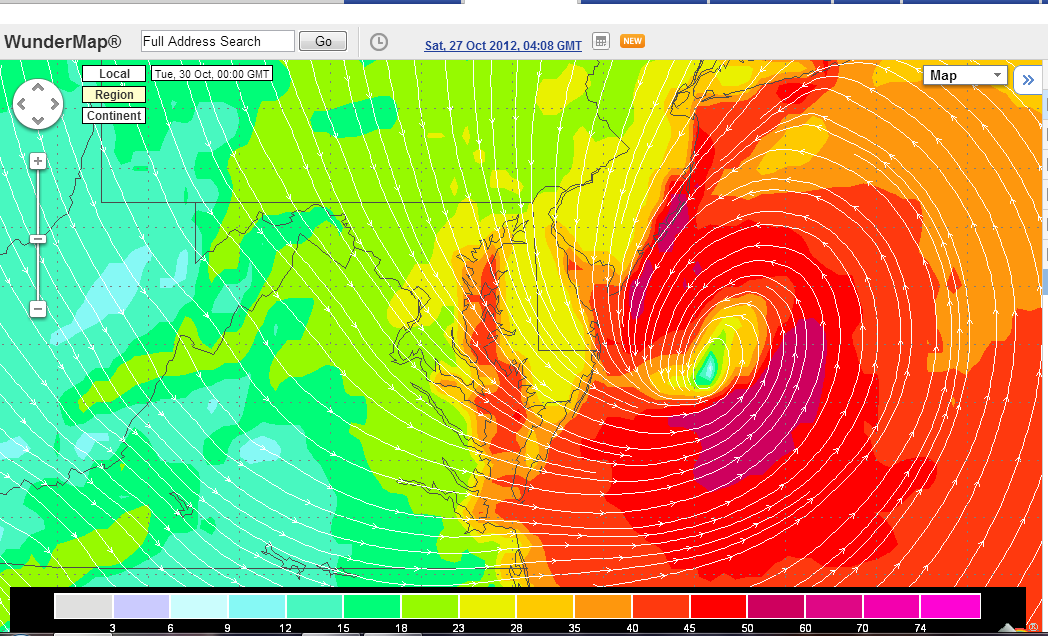Click the legend value 74
The image size is (1048, 636).
click(920, 628)
